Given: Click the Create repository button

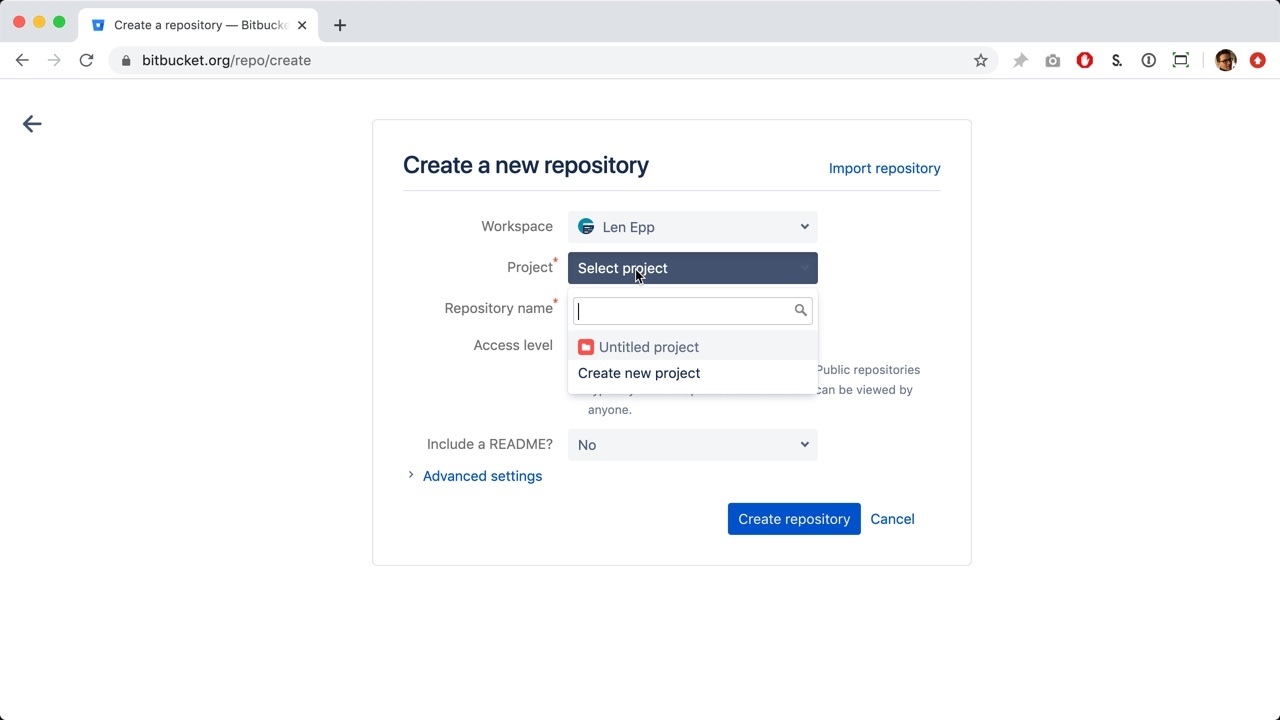Looking at the screenshot, I should pos(793,519).
